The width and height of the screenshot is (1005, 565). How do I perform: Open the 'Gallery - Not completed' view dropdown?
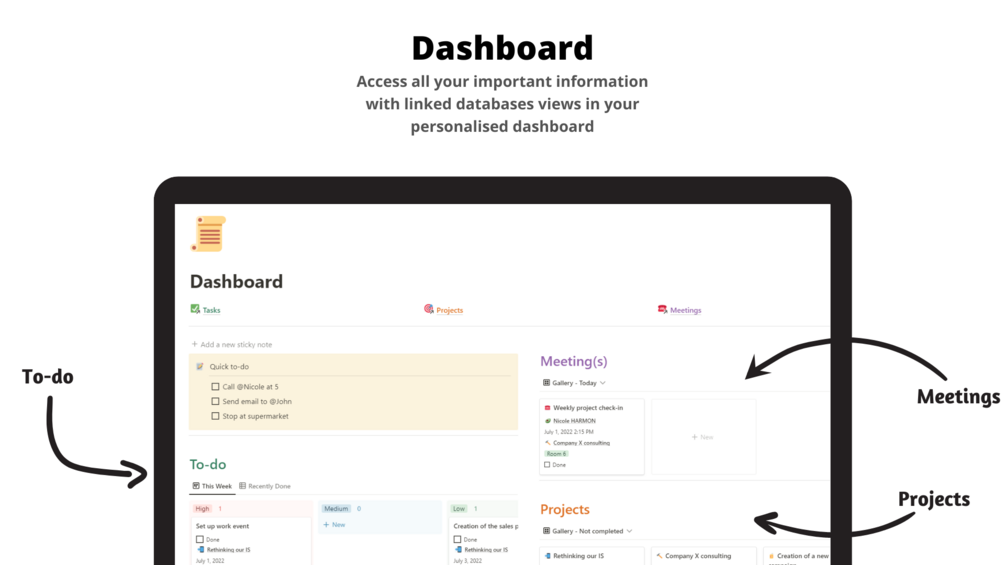point(629,531)
